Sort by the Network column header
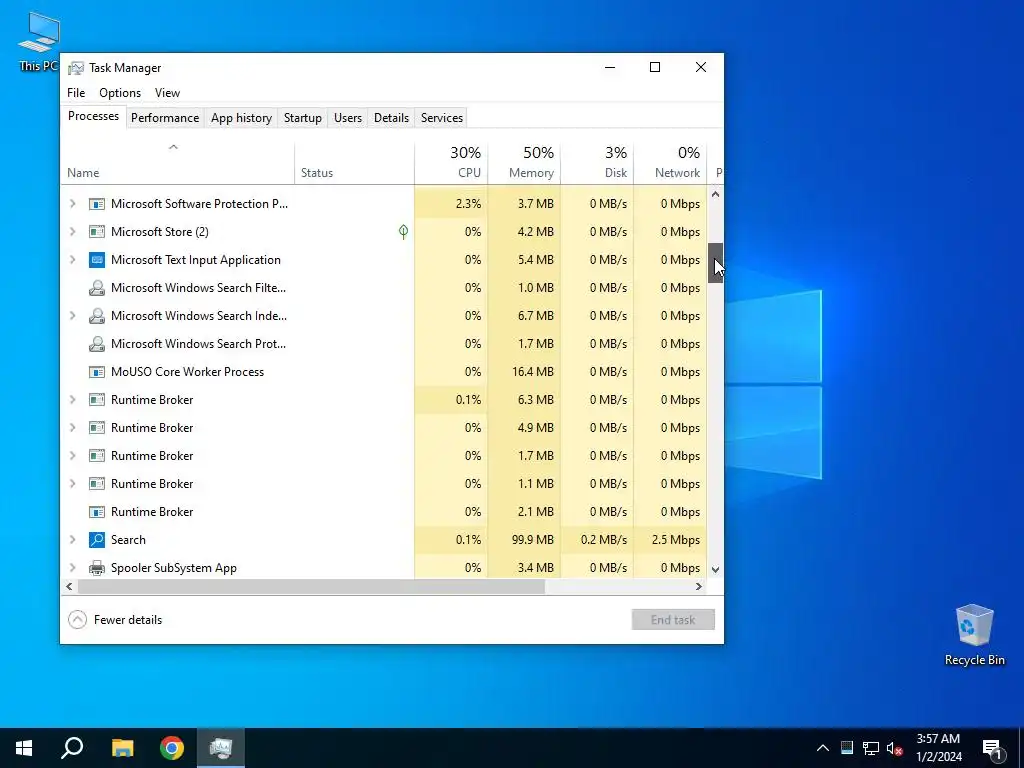Image resolution: width=1024 pixels, height=768 pixels. click(670, 163)
